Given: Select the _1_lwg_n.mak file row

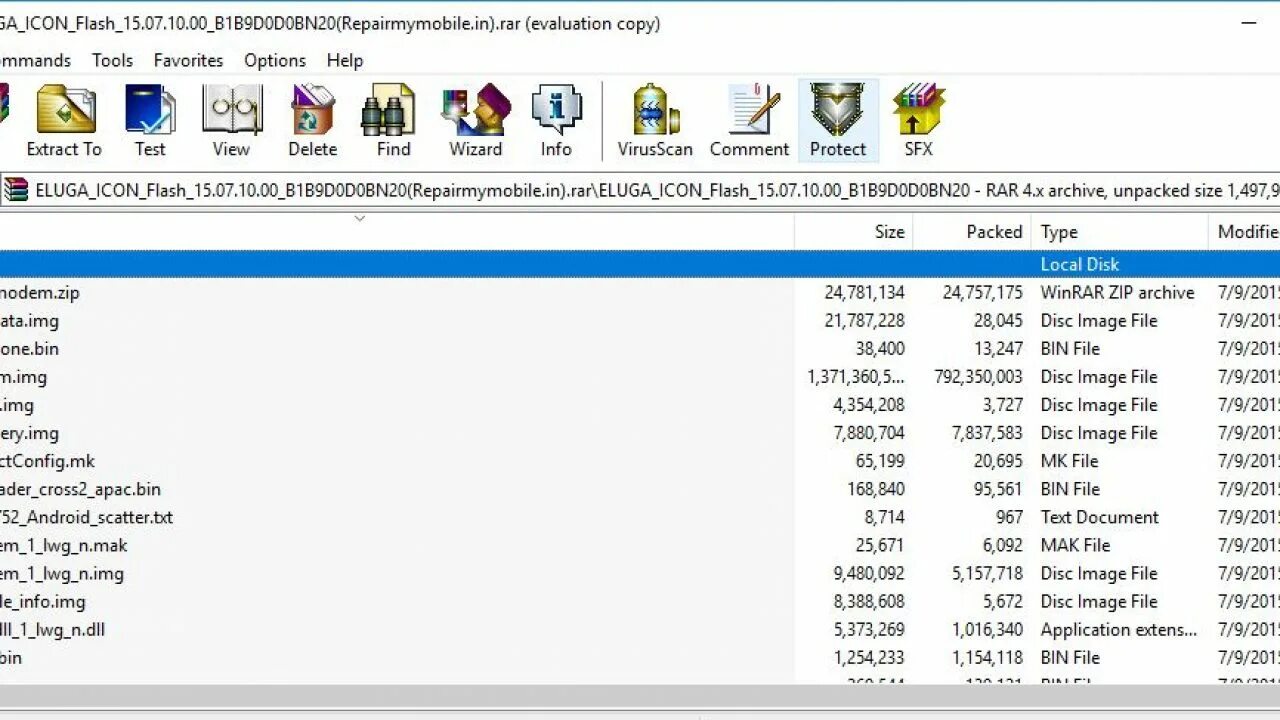Looking at the screenshot, I should (x=640, y=545).
